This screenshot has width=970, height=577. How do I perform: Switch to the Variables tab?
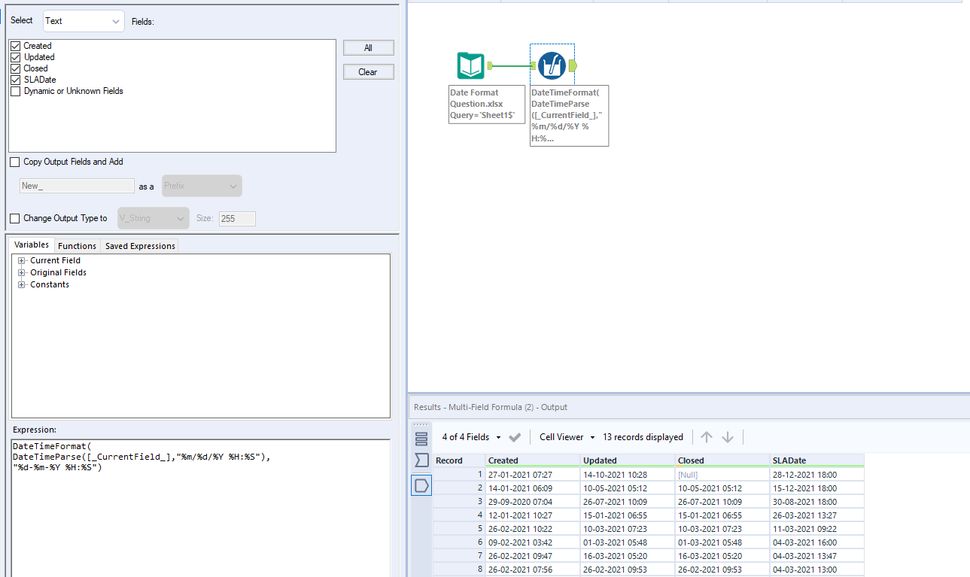point(32,245)
